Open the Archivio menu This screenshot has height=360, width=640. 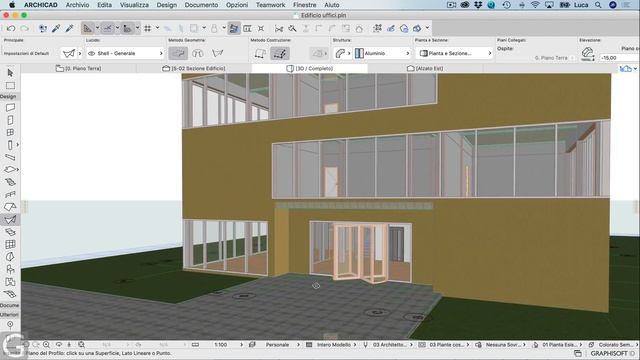77,5
